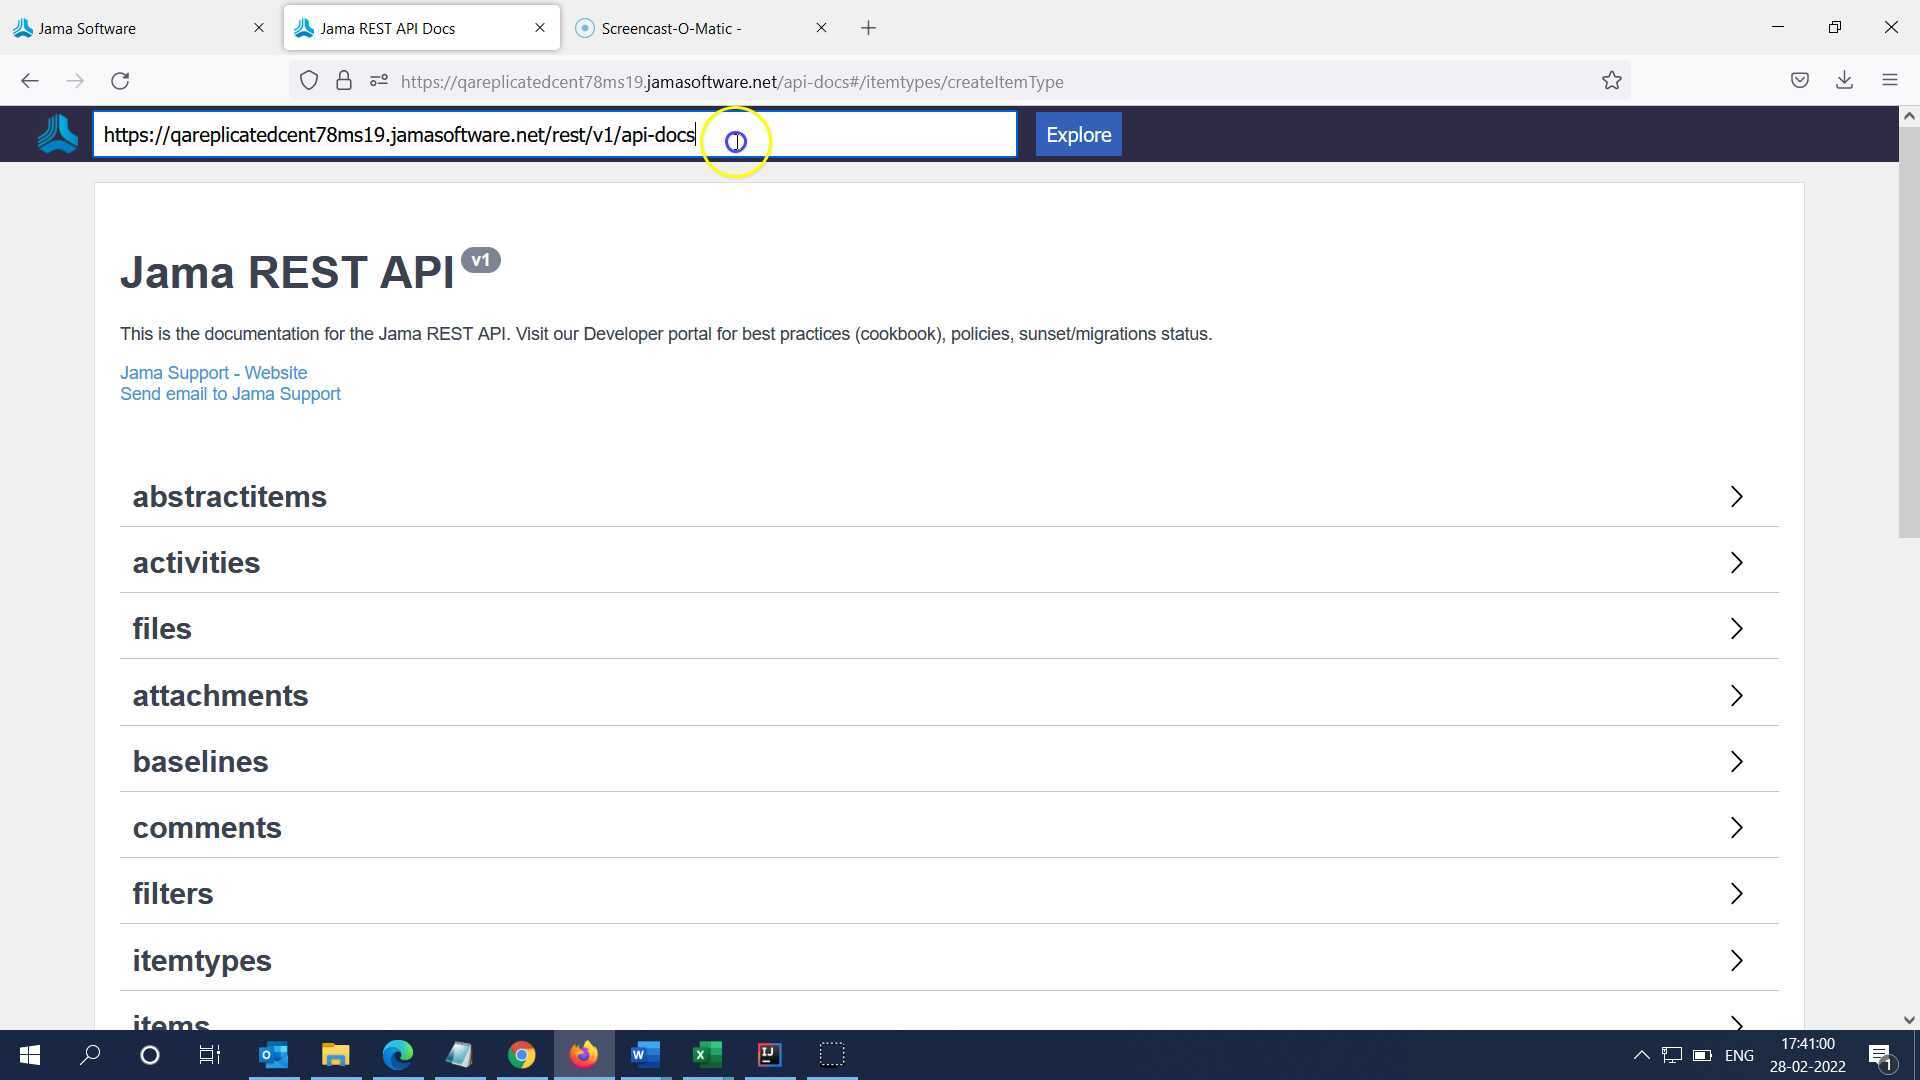Reload the page with refresh icon

tap(120, 81)
